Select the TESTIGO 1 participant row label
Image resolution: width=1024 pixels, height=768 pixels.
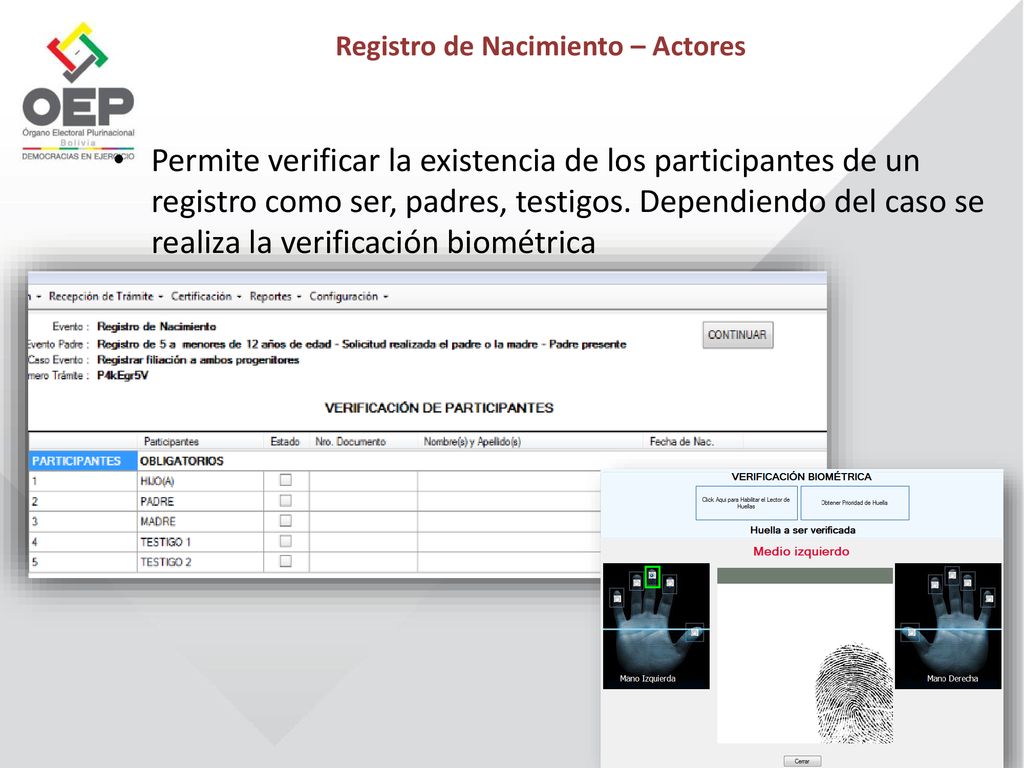pos(165,542)
